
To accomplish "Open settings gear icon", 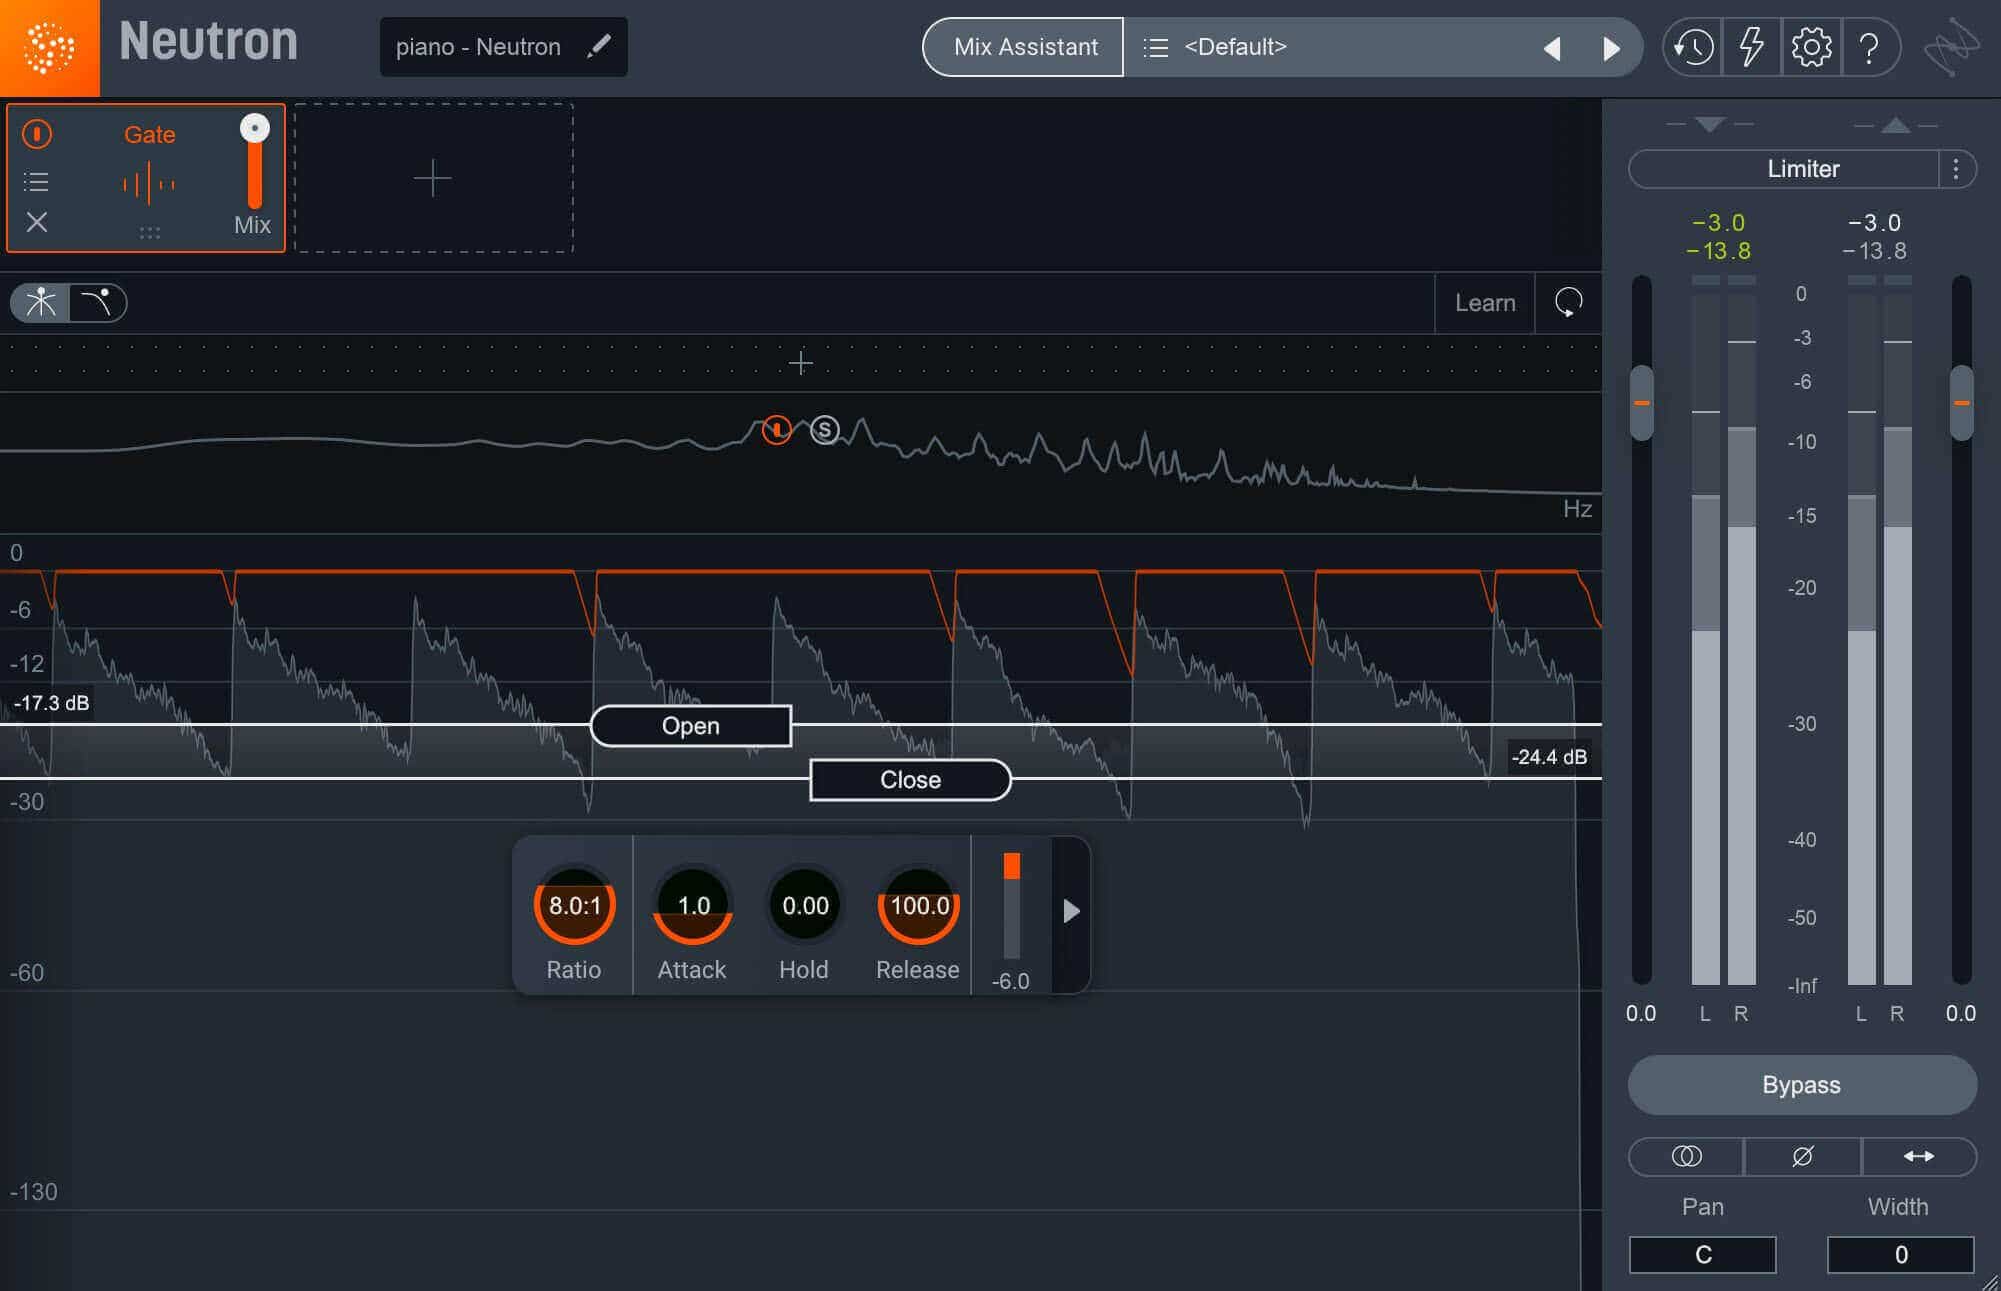I will click(x=1811, y=47).
